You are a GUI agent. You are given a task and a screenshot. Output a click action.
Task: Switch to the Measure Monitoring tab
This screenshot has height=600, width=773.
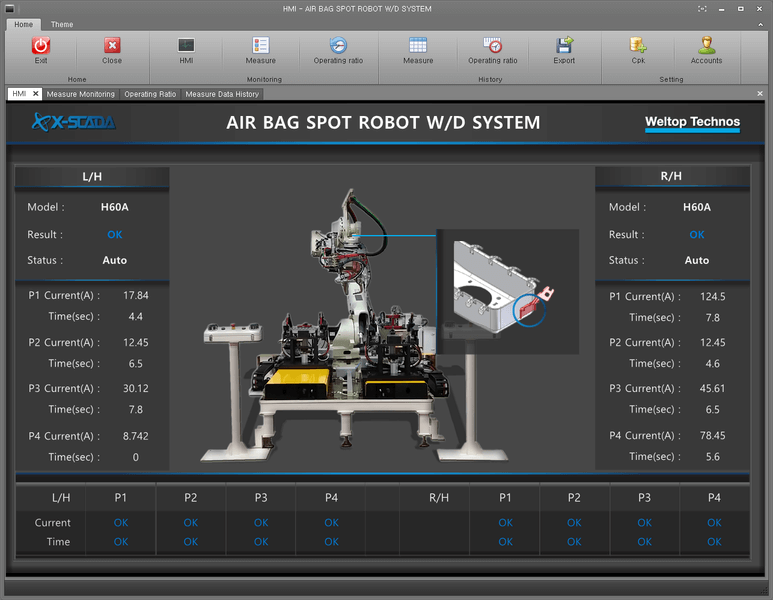81,94
